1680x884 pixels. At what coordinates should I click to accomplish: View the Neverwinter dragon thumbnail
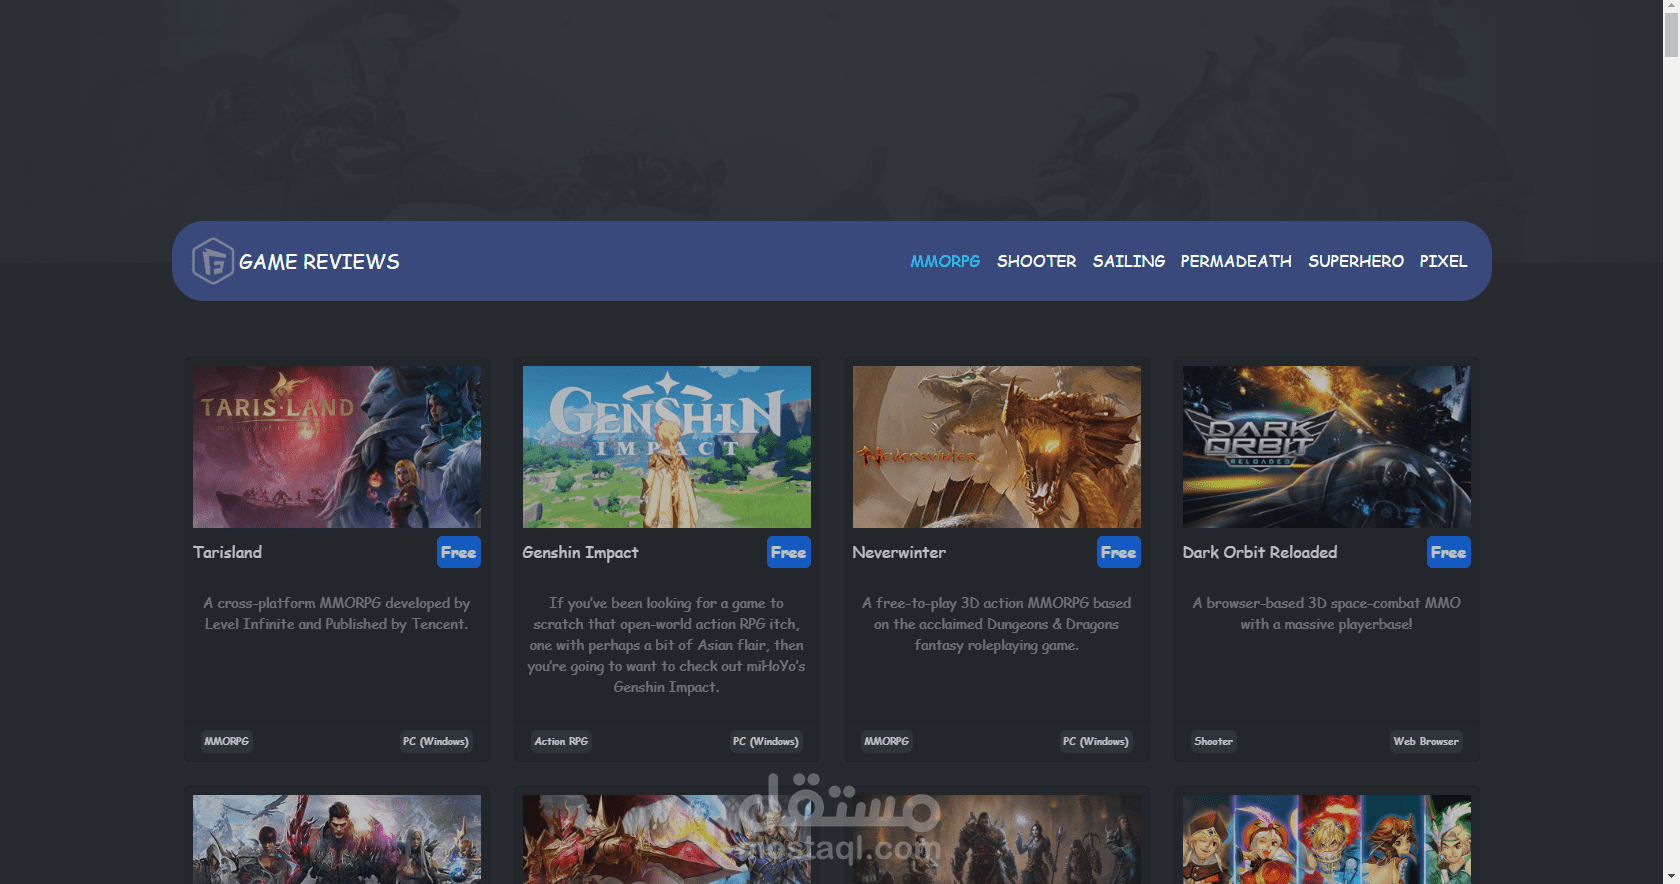click(x=997, y=447)
